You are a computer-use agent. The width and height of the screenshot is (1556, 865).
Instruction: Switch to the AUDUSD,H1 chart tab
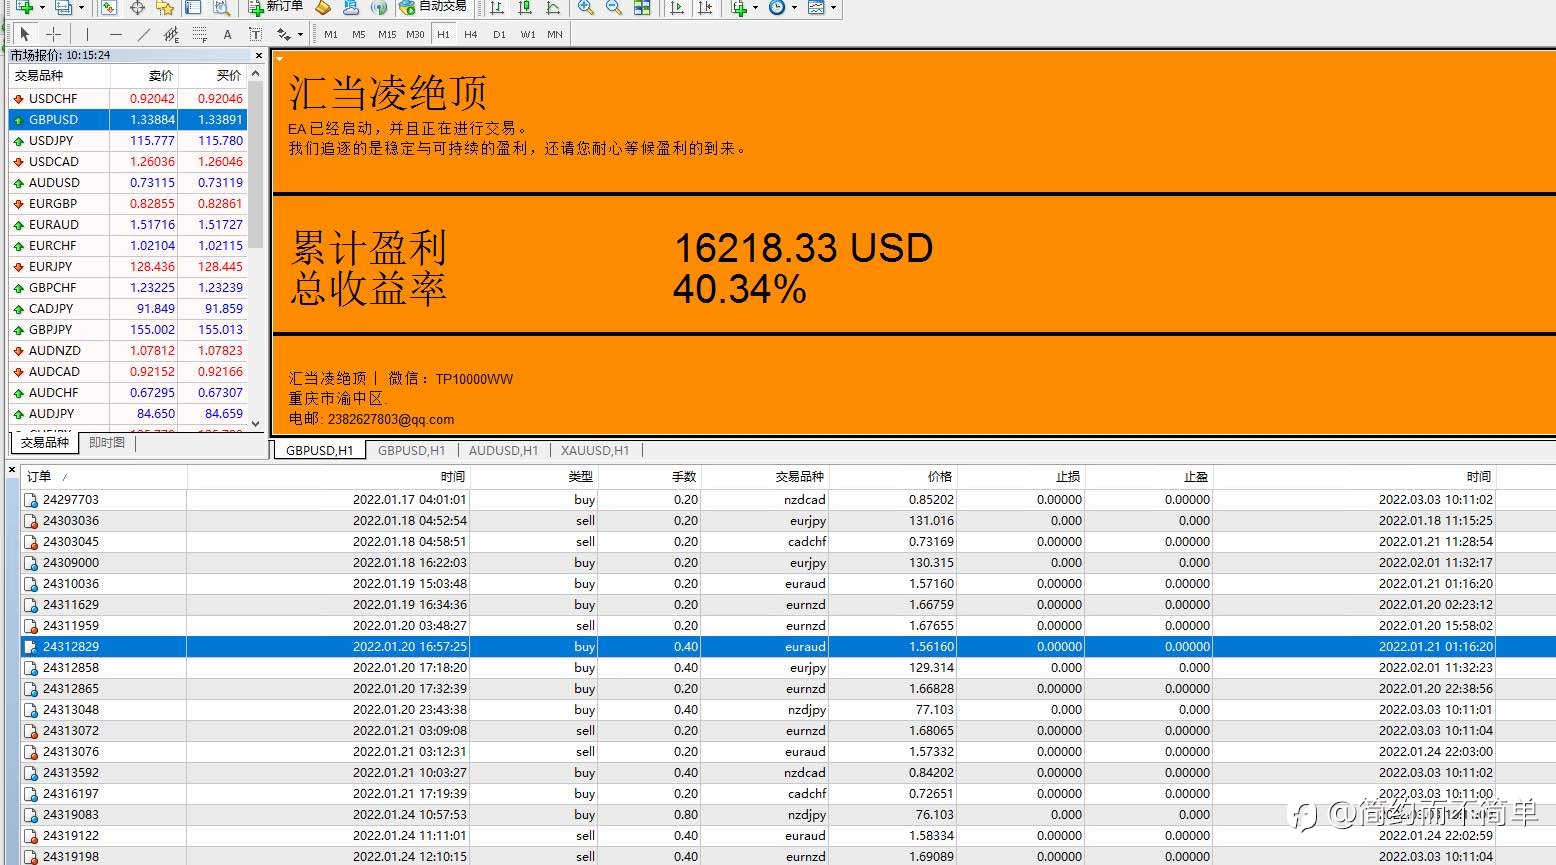(x=503, y=451)
